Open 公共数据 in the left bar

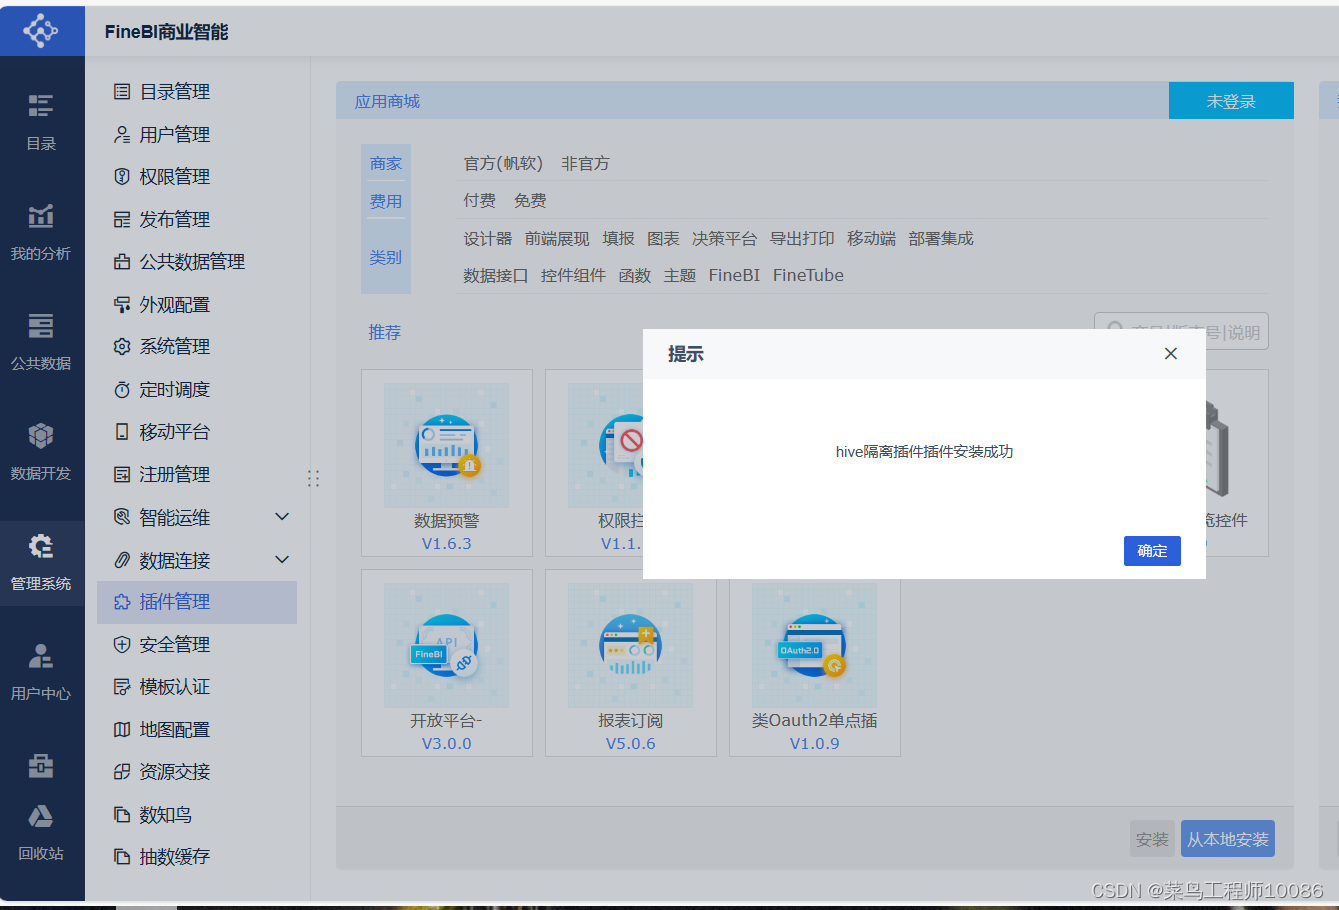(41, 342)
